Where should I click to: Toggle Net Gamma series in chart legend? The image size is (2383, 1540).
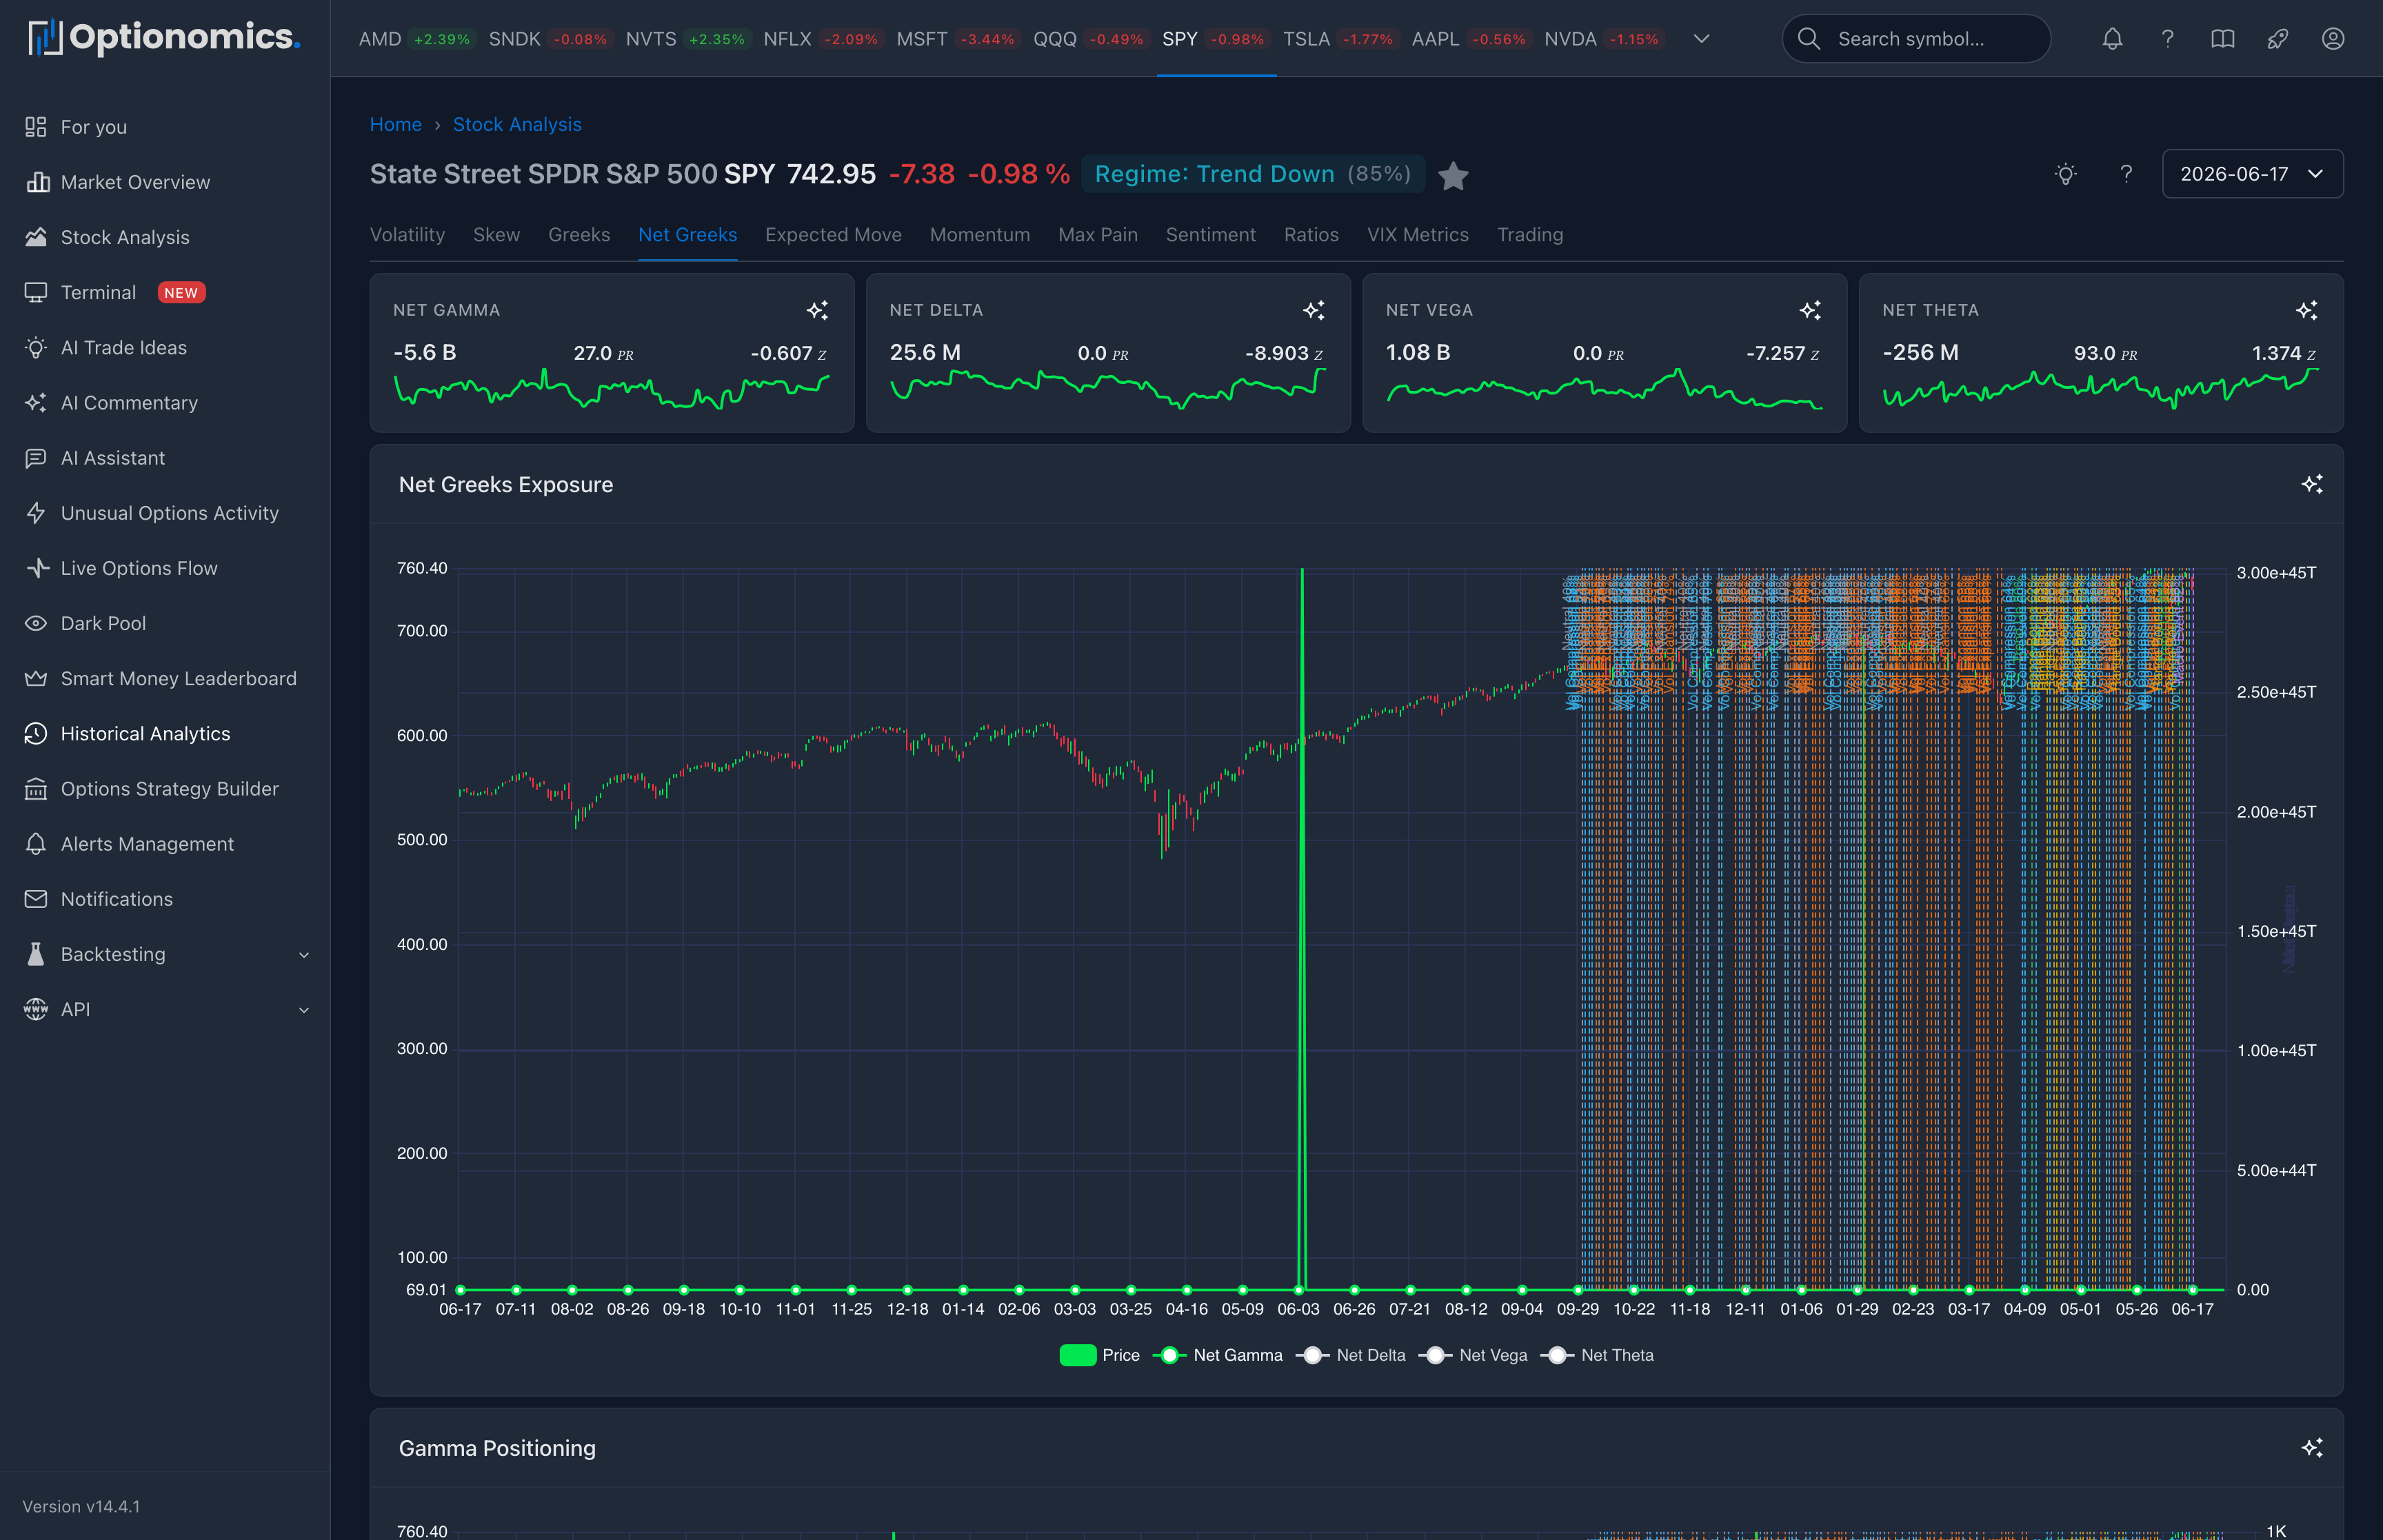click(1218, 1355)
